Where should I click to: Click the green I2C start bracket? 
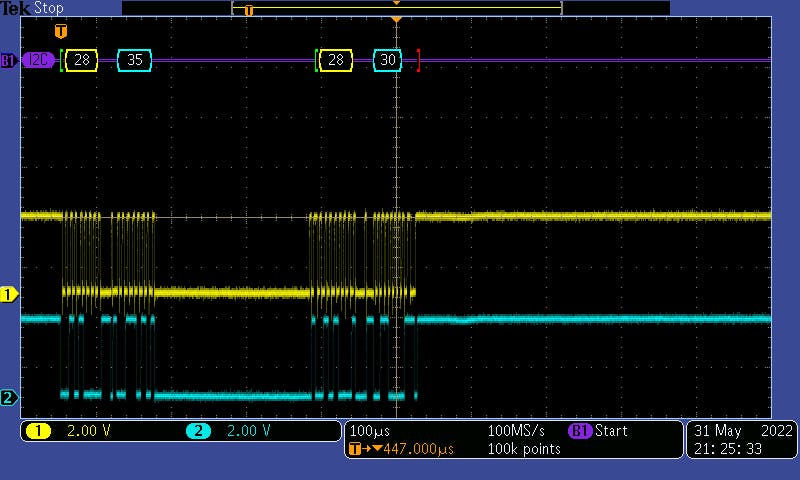[x=61, y=60]
